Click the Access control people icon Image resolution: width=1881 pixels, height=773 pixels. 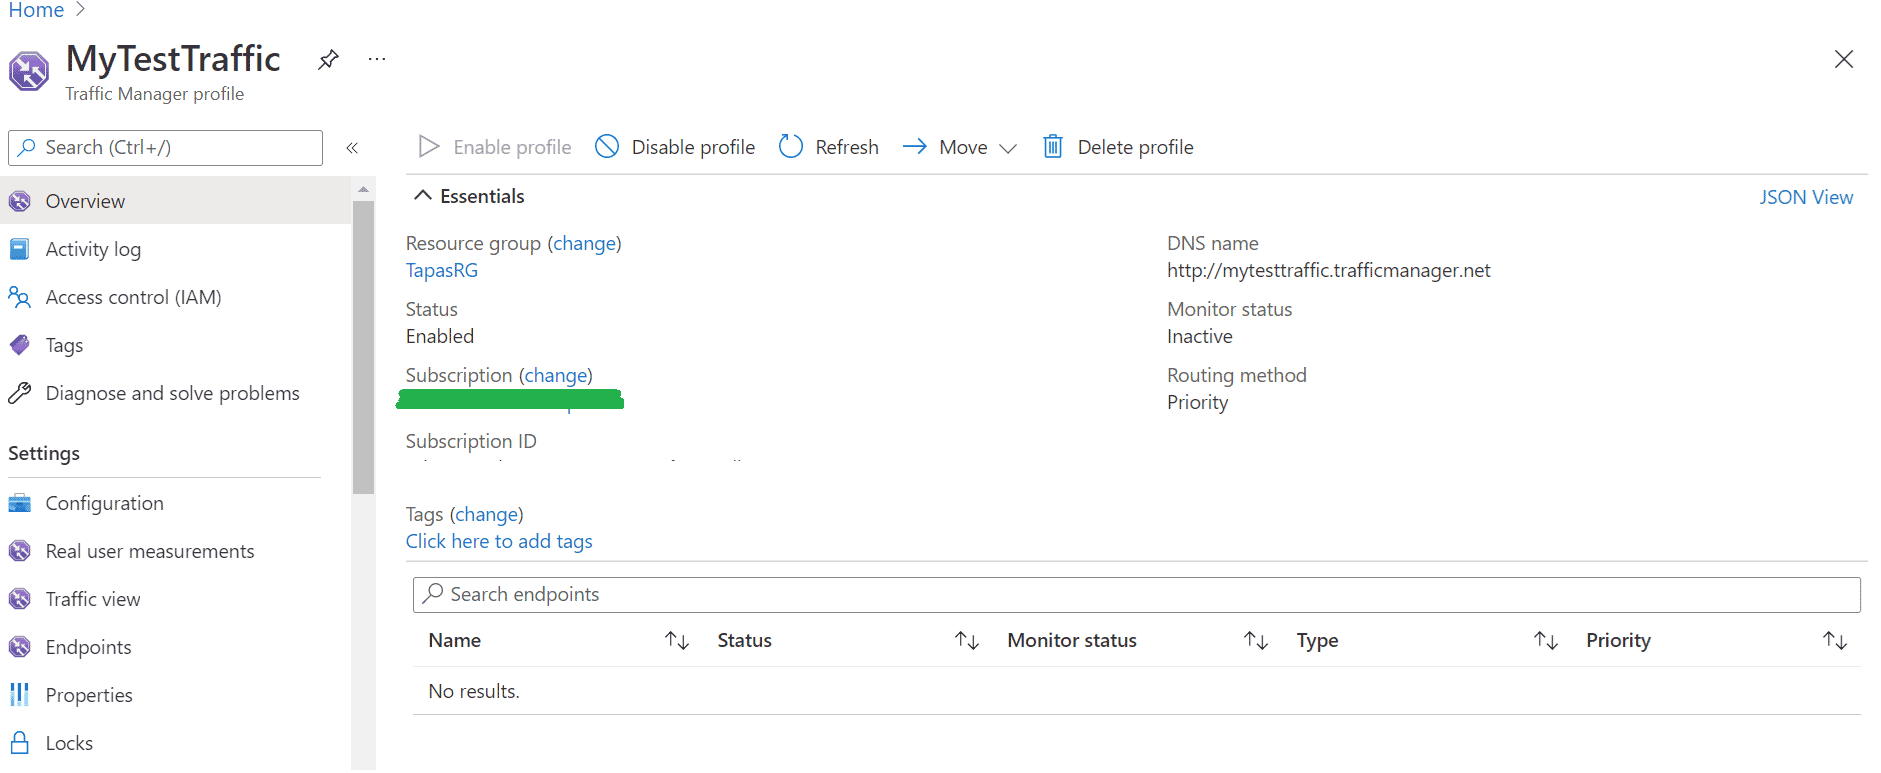click(x=20, y=297)
